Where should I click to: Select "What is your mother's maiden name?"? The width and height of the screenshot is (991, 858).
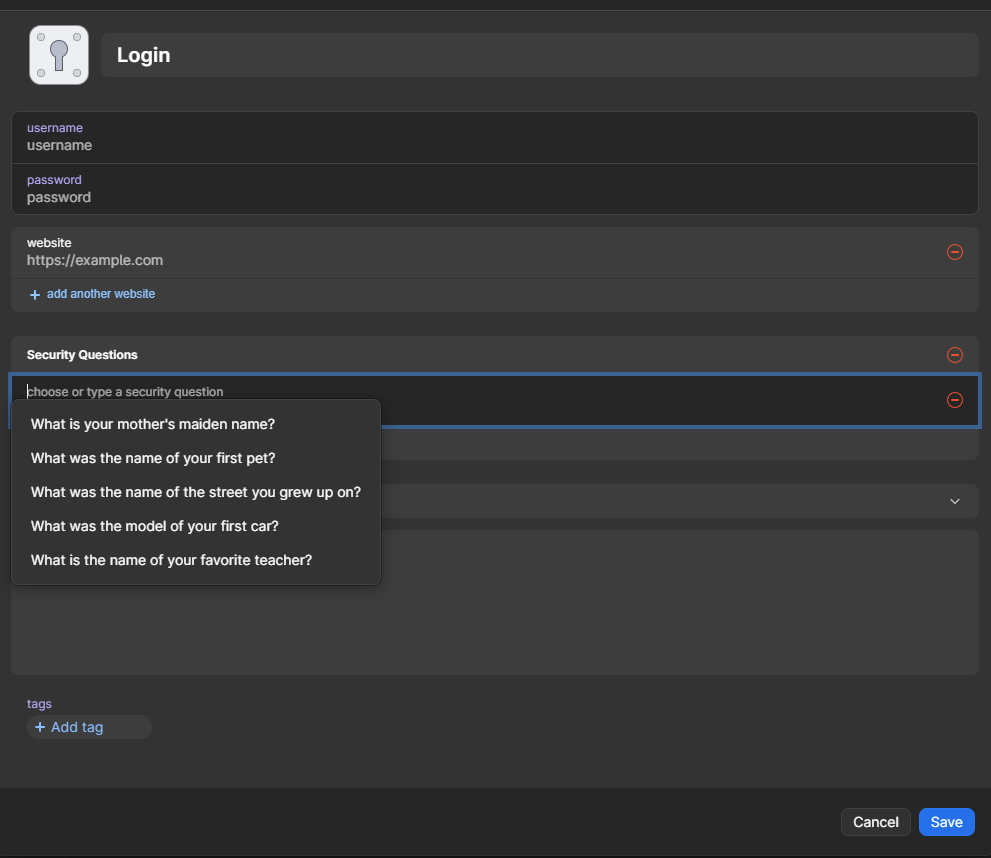pyautogui.click(x=153, y=424)
